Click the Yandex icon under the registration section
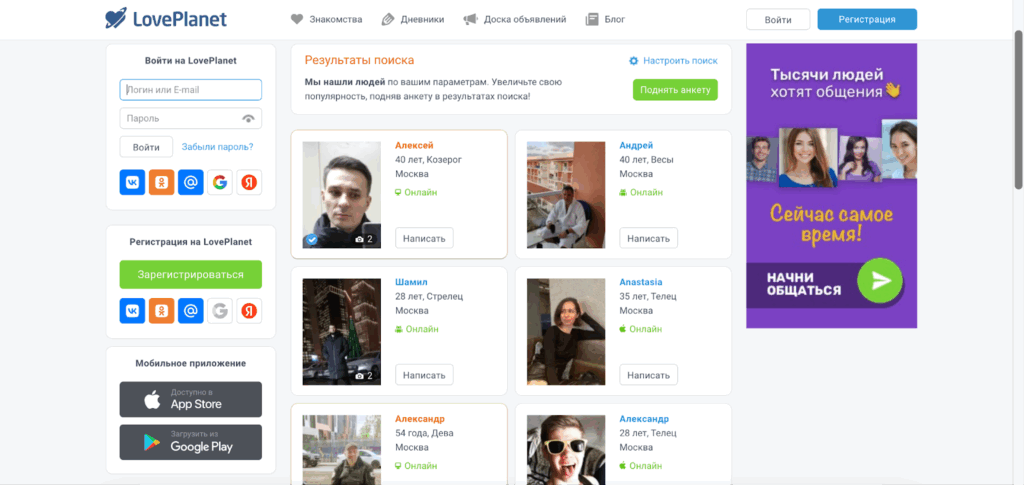 click(249, 311)
